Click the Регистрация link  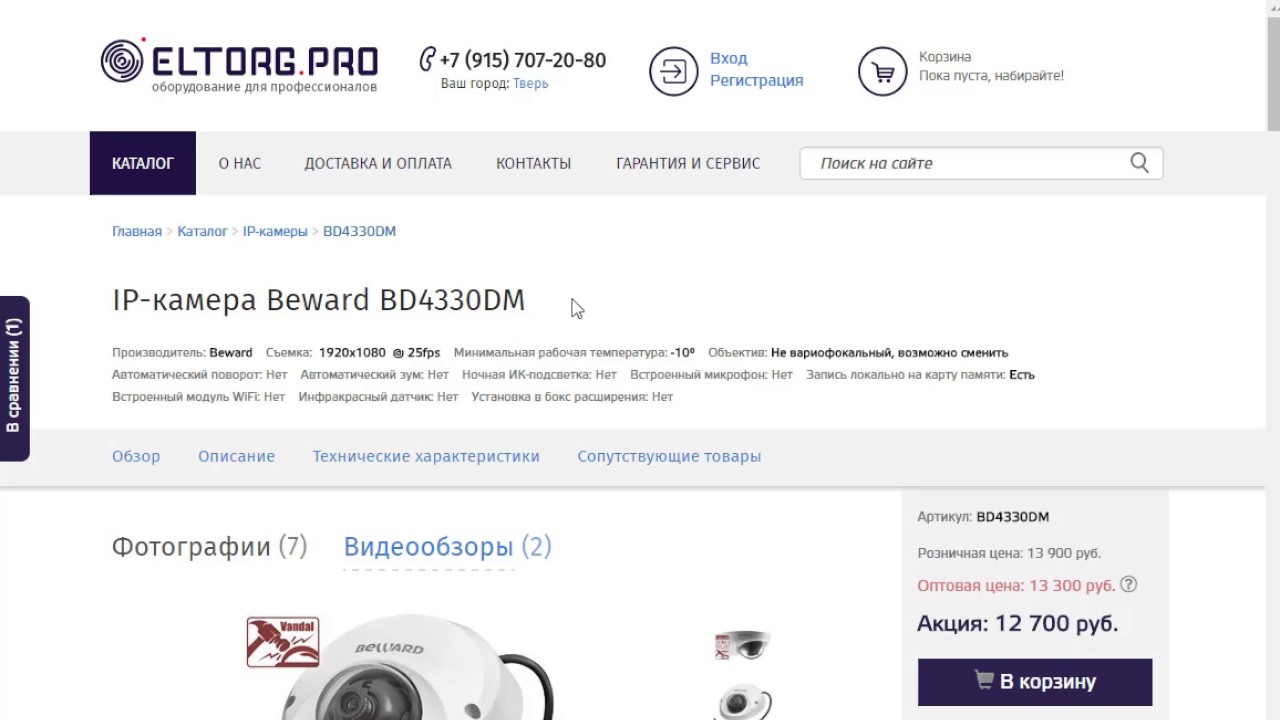coord(756,80)
